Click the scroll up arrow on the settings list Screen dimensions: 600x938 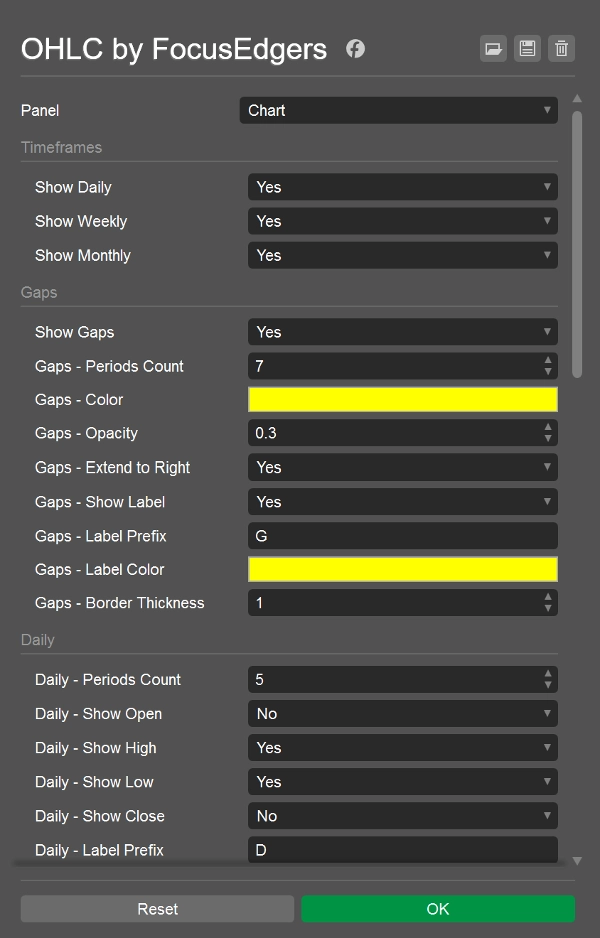(577, 99)
